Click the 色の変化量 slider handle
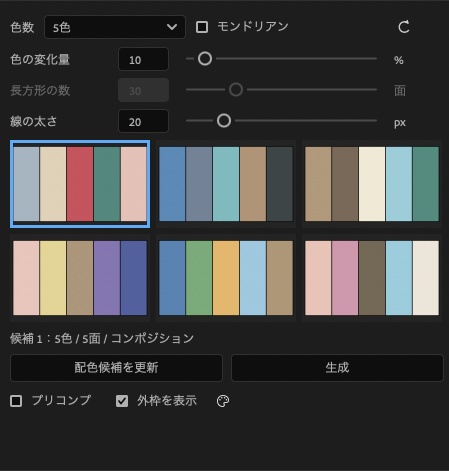The height and width of the screenshot is (471, 449). tap(205, 59)
